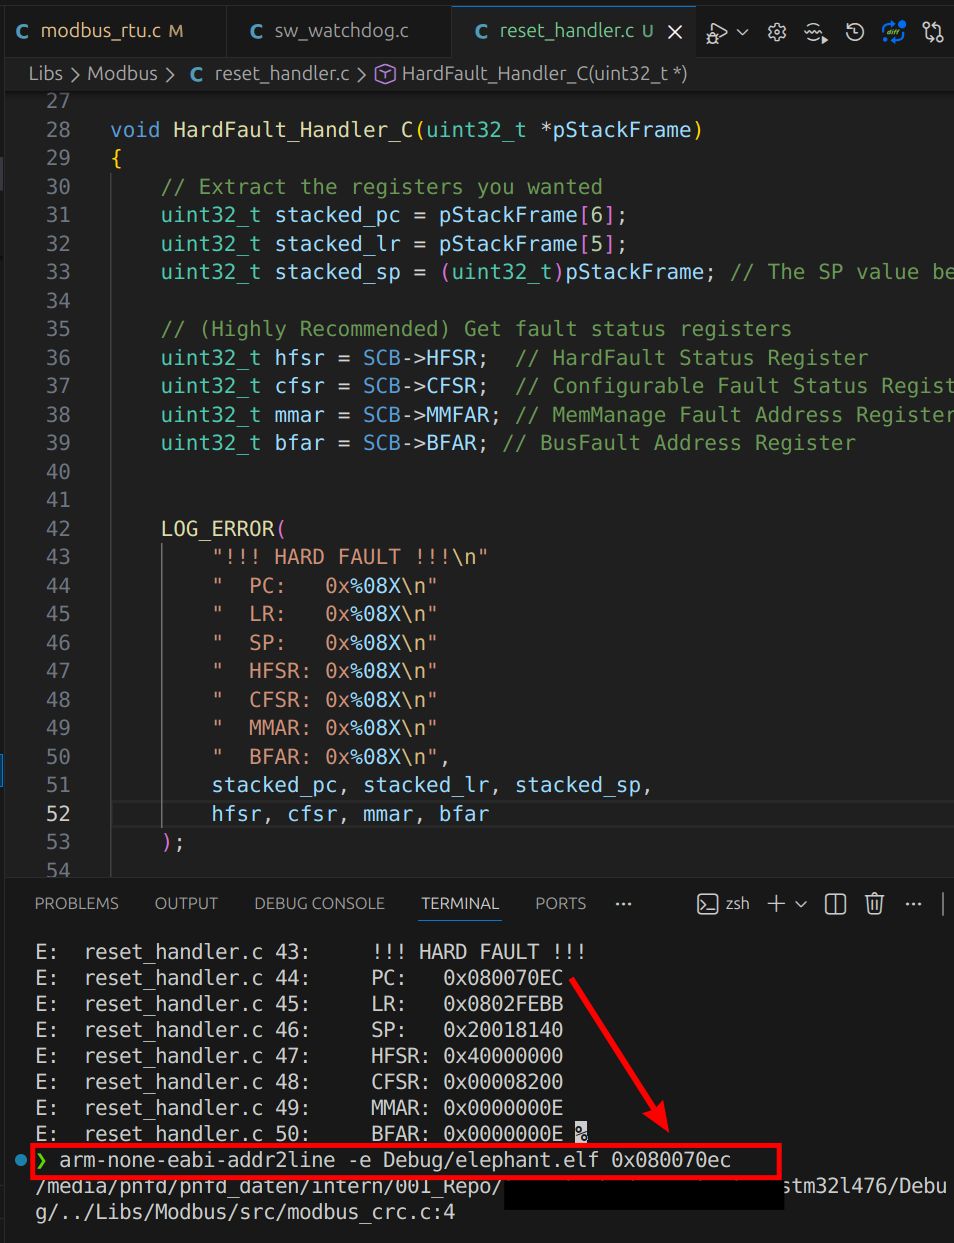Split the terminal panel

click(x=835, y=904)
